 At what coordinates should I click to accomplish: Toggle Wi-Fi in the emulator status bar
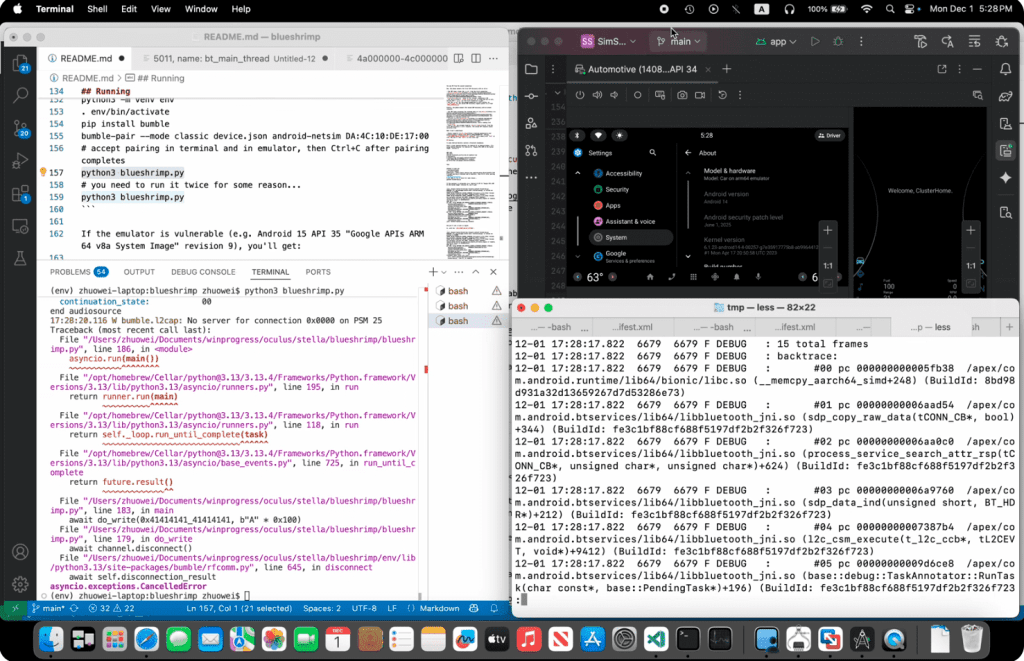pyautogui.click(x=598, y=135)
